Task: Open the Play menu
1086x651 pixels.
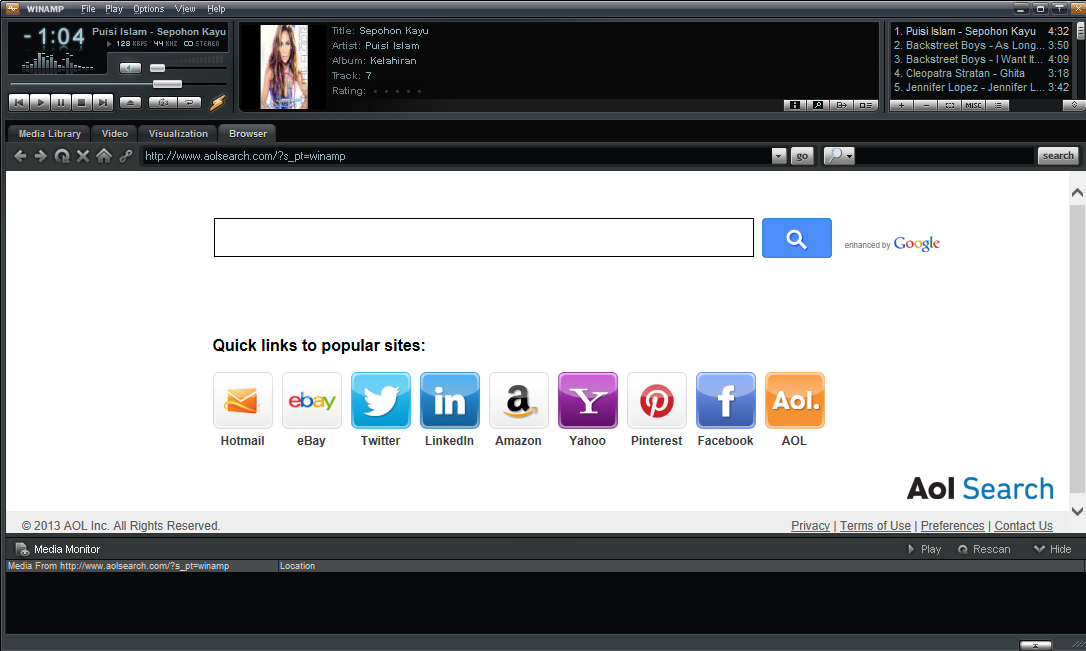Action: coord(114,9)
